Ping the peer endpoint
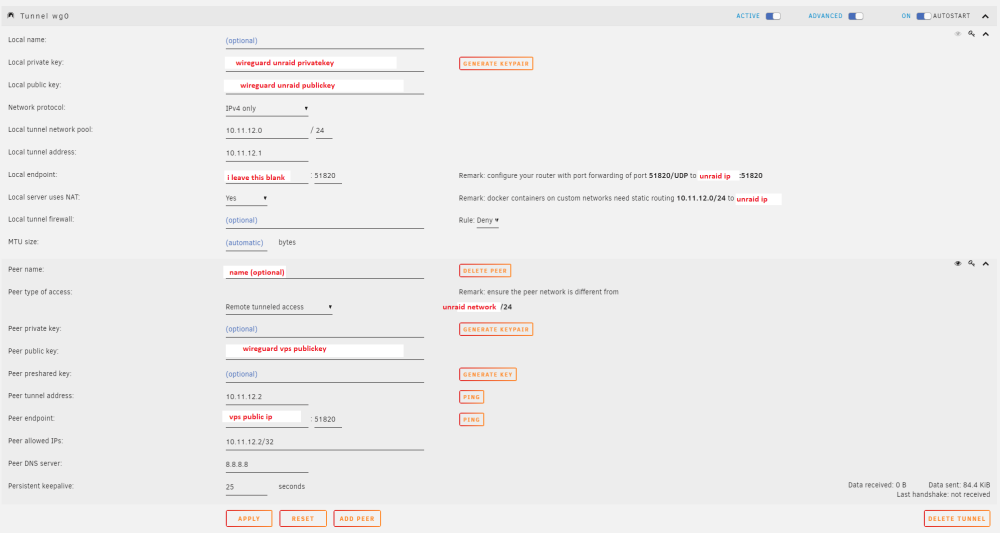1000x533 pixels. (471, 420)
